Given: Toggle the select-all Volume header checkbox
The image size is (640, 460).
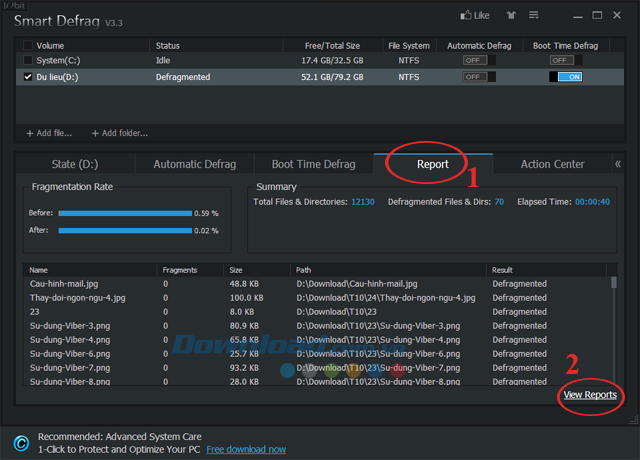Looking at the screenshot, I should (x=27, y=46).
